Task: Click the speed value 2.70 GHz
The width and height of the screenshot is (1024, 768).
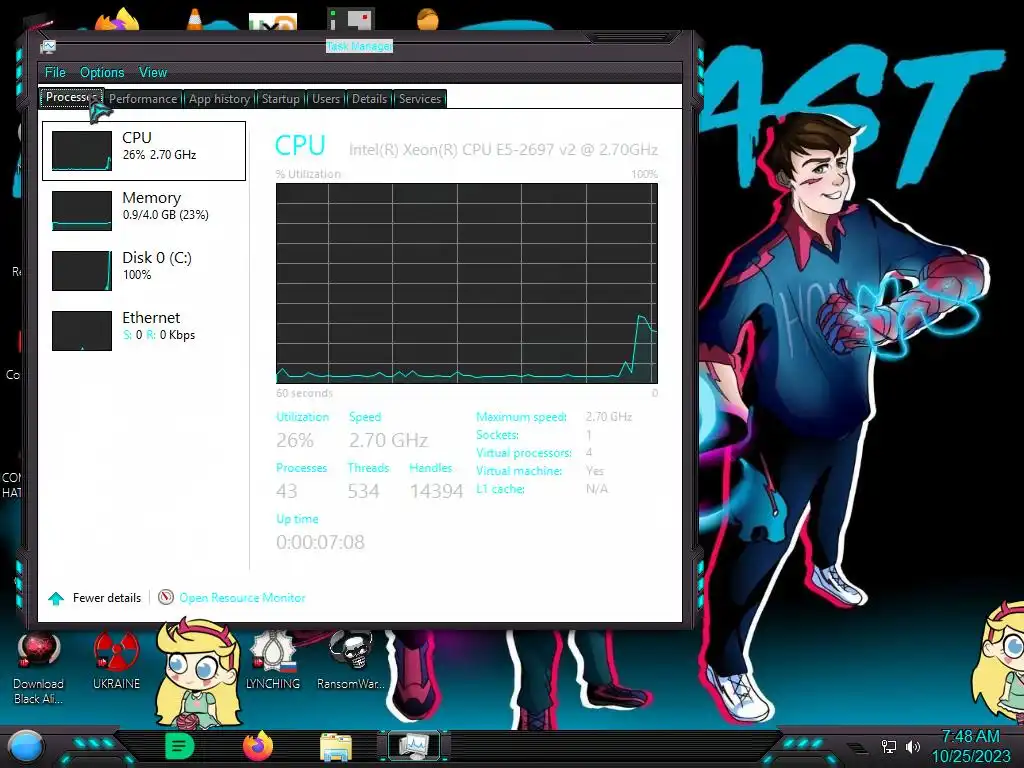Action: [x=388, y=440]
